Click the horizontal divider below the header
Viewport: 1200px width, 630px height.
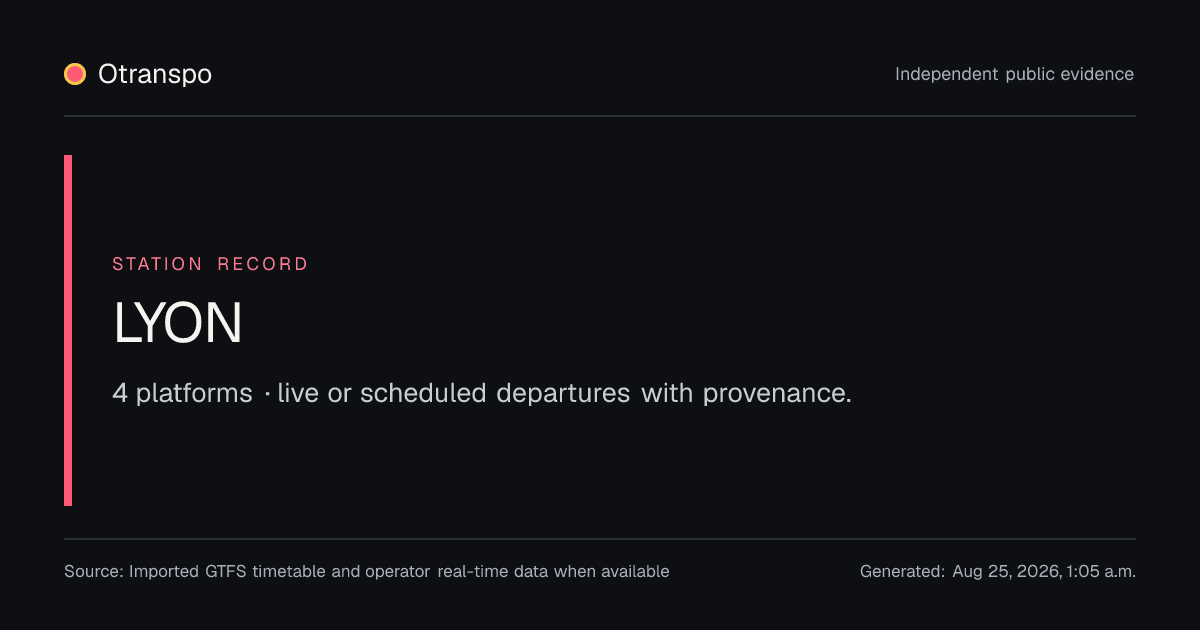[600, 116]
